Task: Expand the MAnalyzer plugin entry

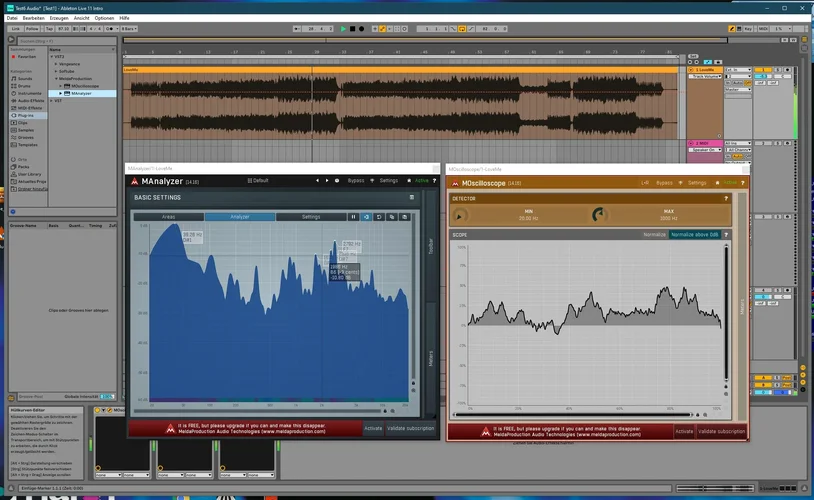Action: point(60,93)
